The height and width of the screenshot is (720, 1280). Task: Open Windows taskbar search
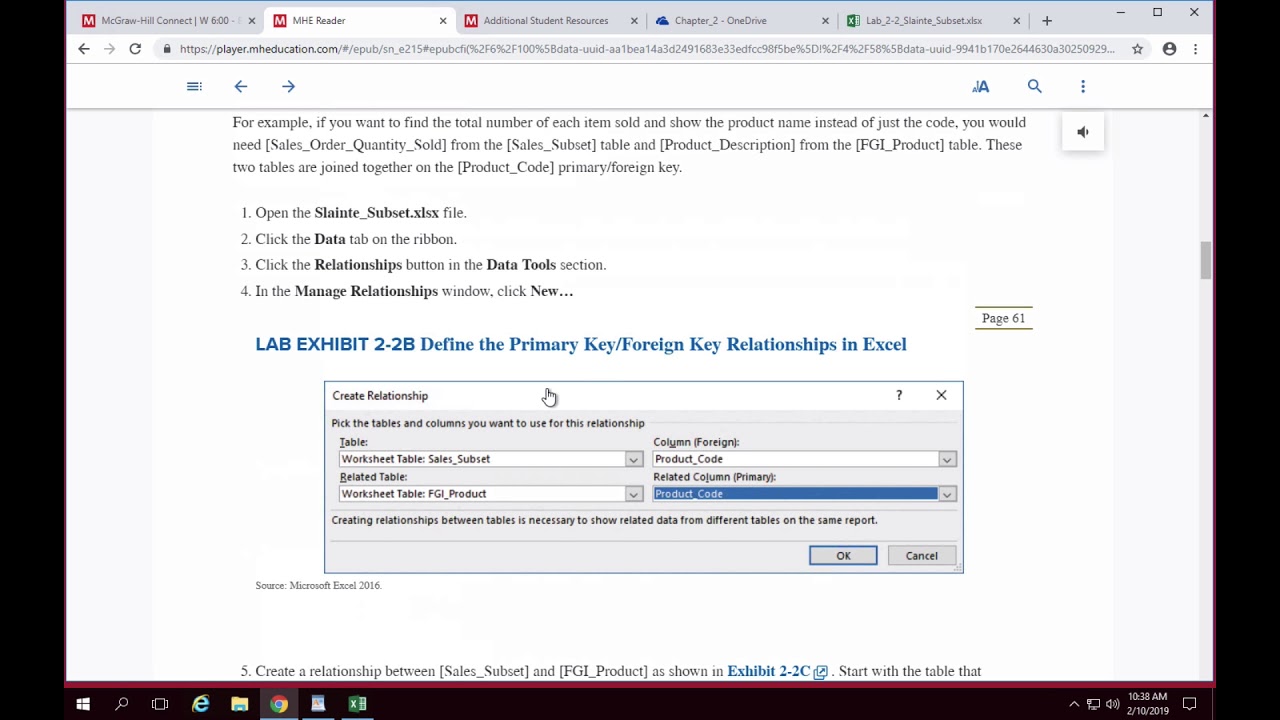coord(122,704)
